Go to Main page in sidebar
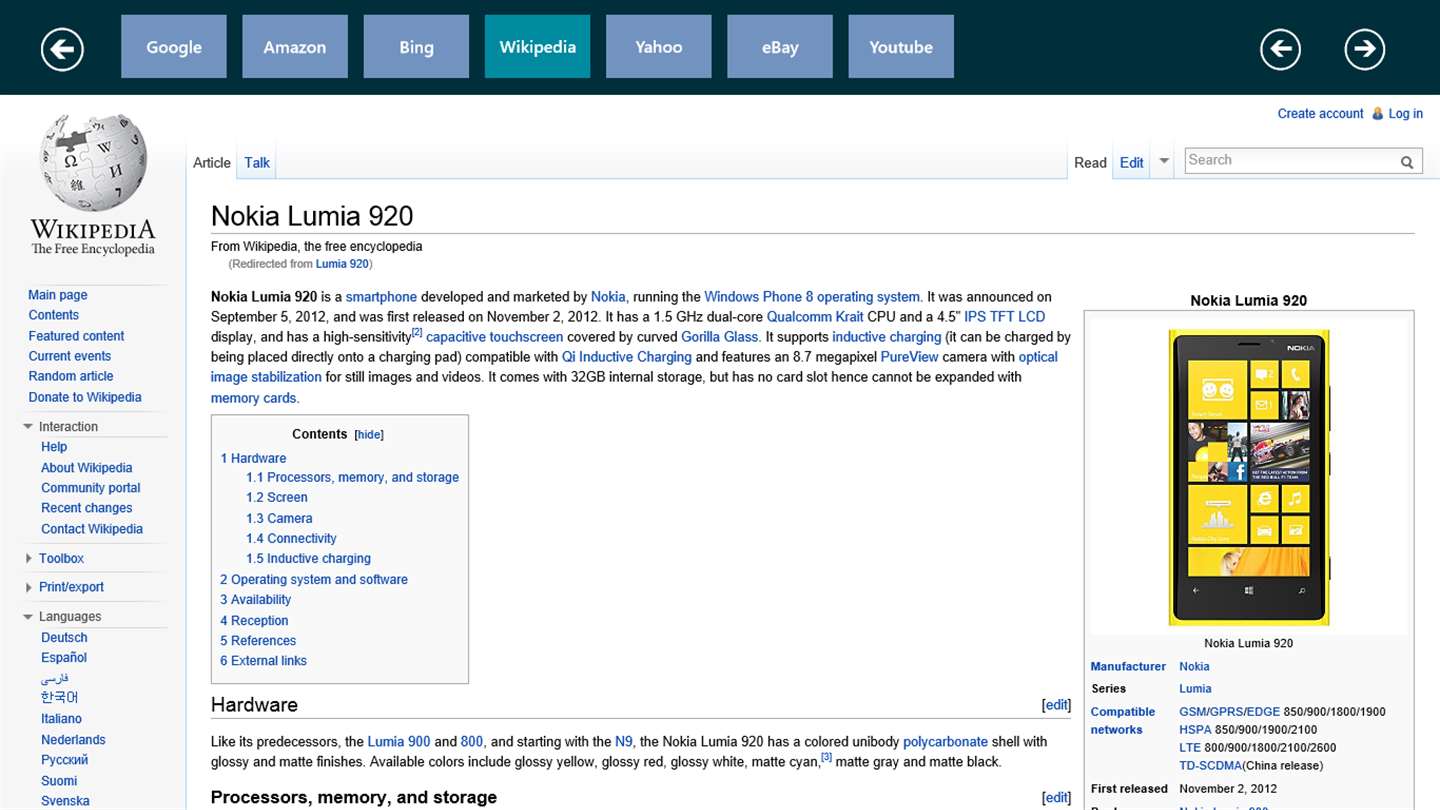 [x=58, y=295]
